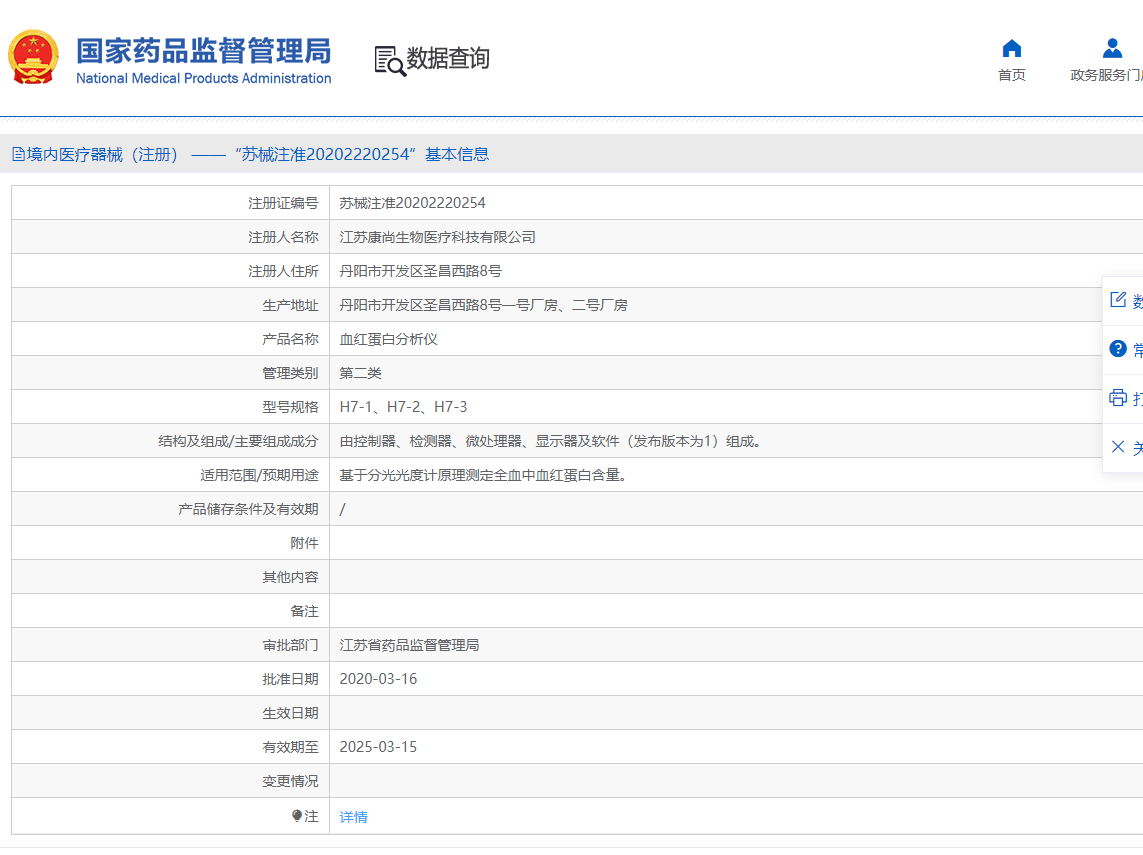Click product name 血红蛋白分析仪
The image size is (1143, 855).
(389, 339)
